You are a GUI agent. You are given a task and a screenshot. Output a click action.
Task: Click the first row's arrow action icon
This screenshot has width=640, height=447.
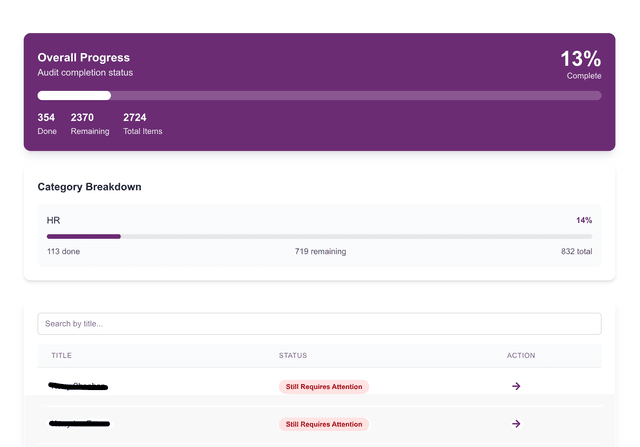tap(516, 386)
